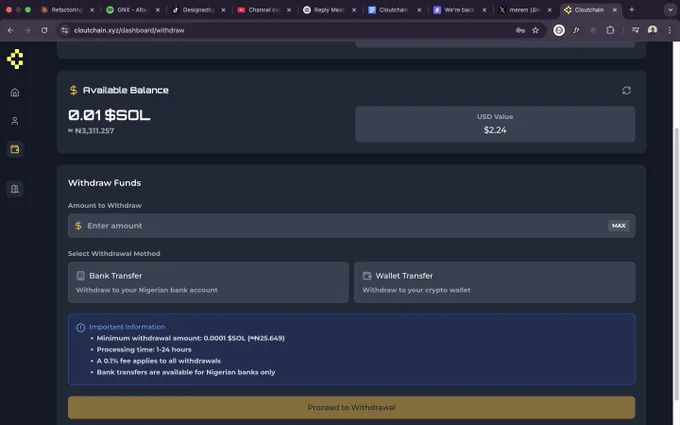
Task: Switch to the We're back tab
Action: coord(460,10)
